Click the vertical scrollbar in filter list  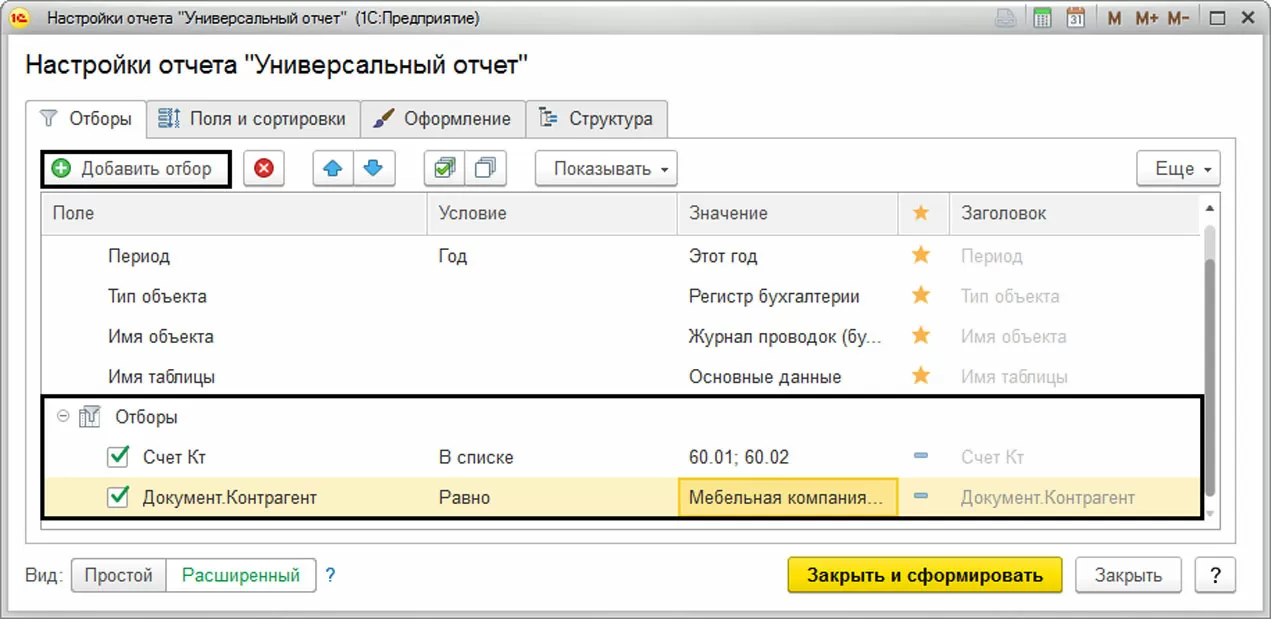1209,360
